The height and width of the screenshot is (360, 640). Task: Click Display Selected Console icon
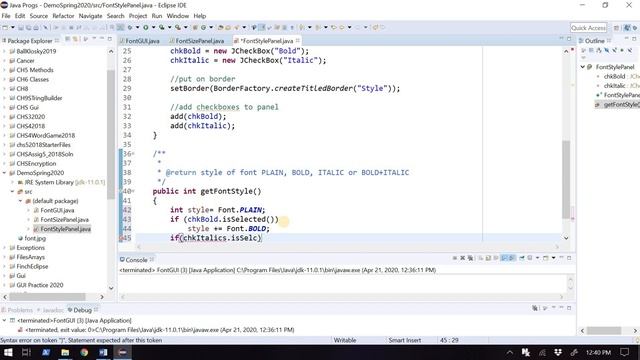coord(530,258)
